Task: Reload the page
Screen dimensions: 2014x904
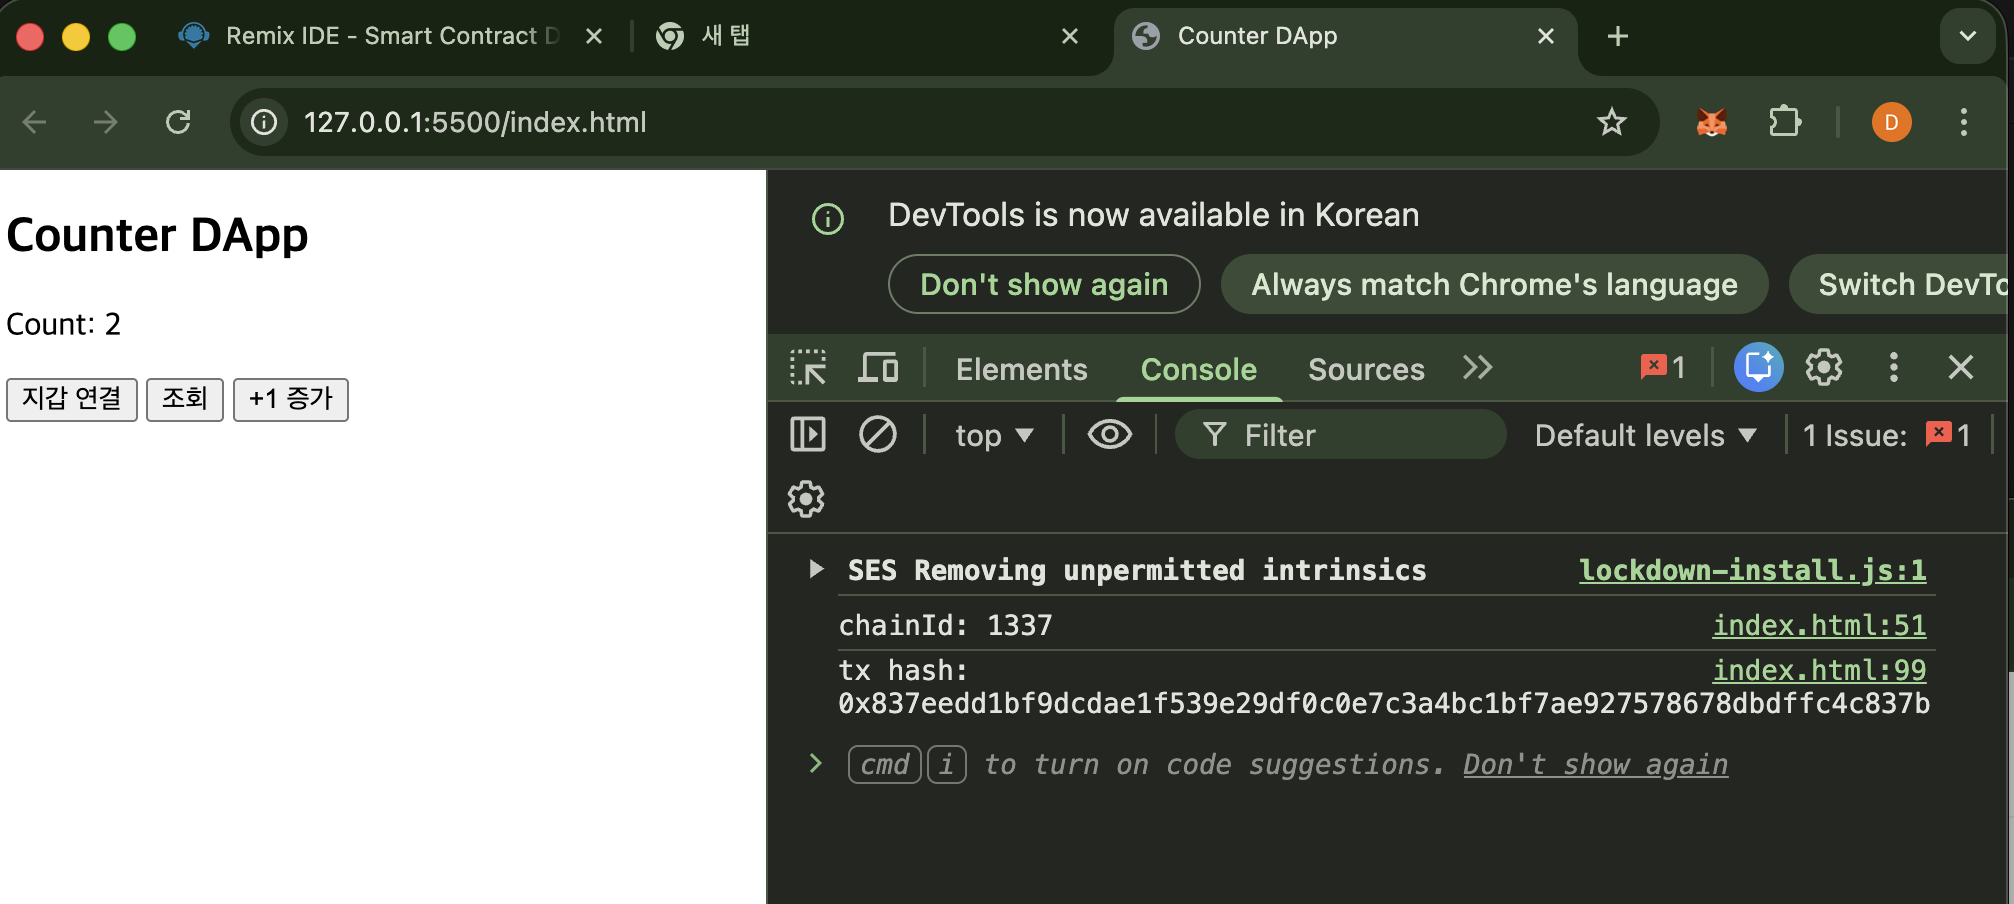Action: point(178,122)
